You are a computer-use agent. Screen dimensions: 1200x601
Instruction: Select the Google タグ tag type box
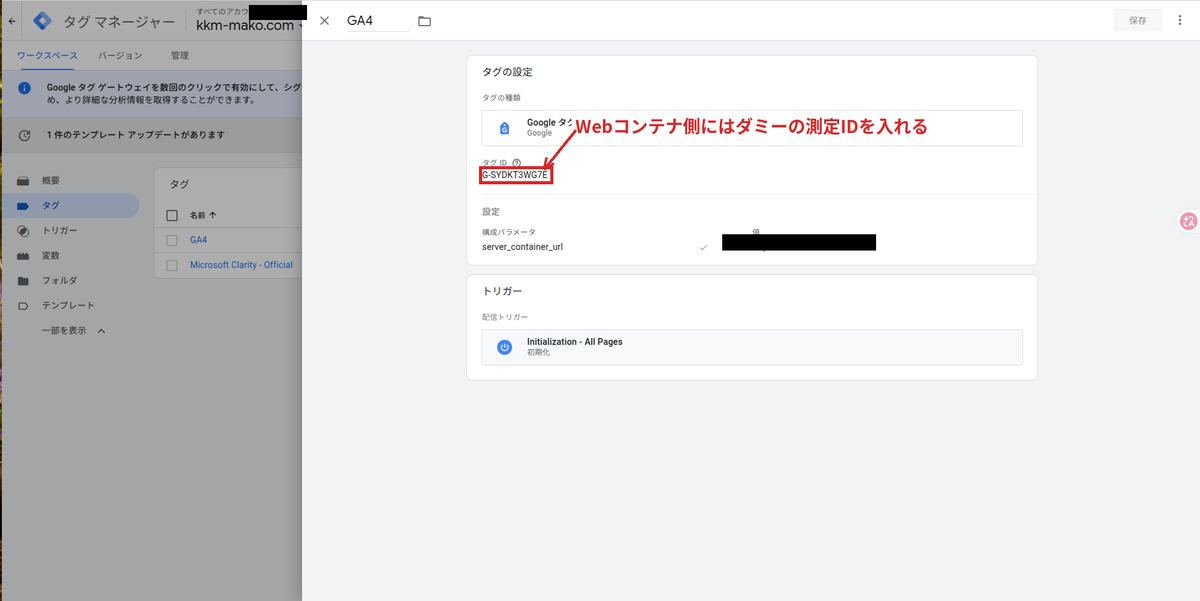[x=752, y=128]
